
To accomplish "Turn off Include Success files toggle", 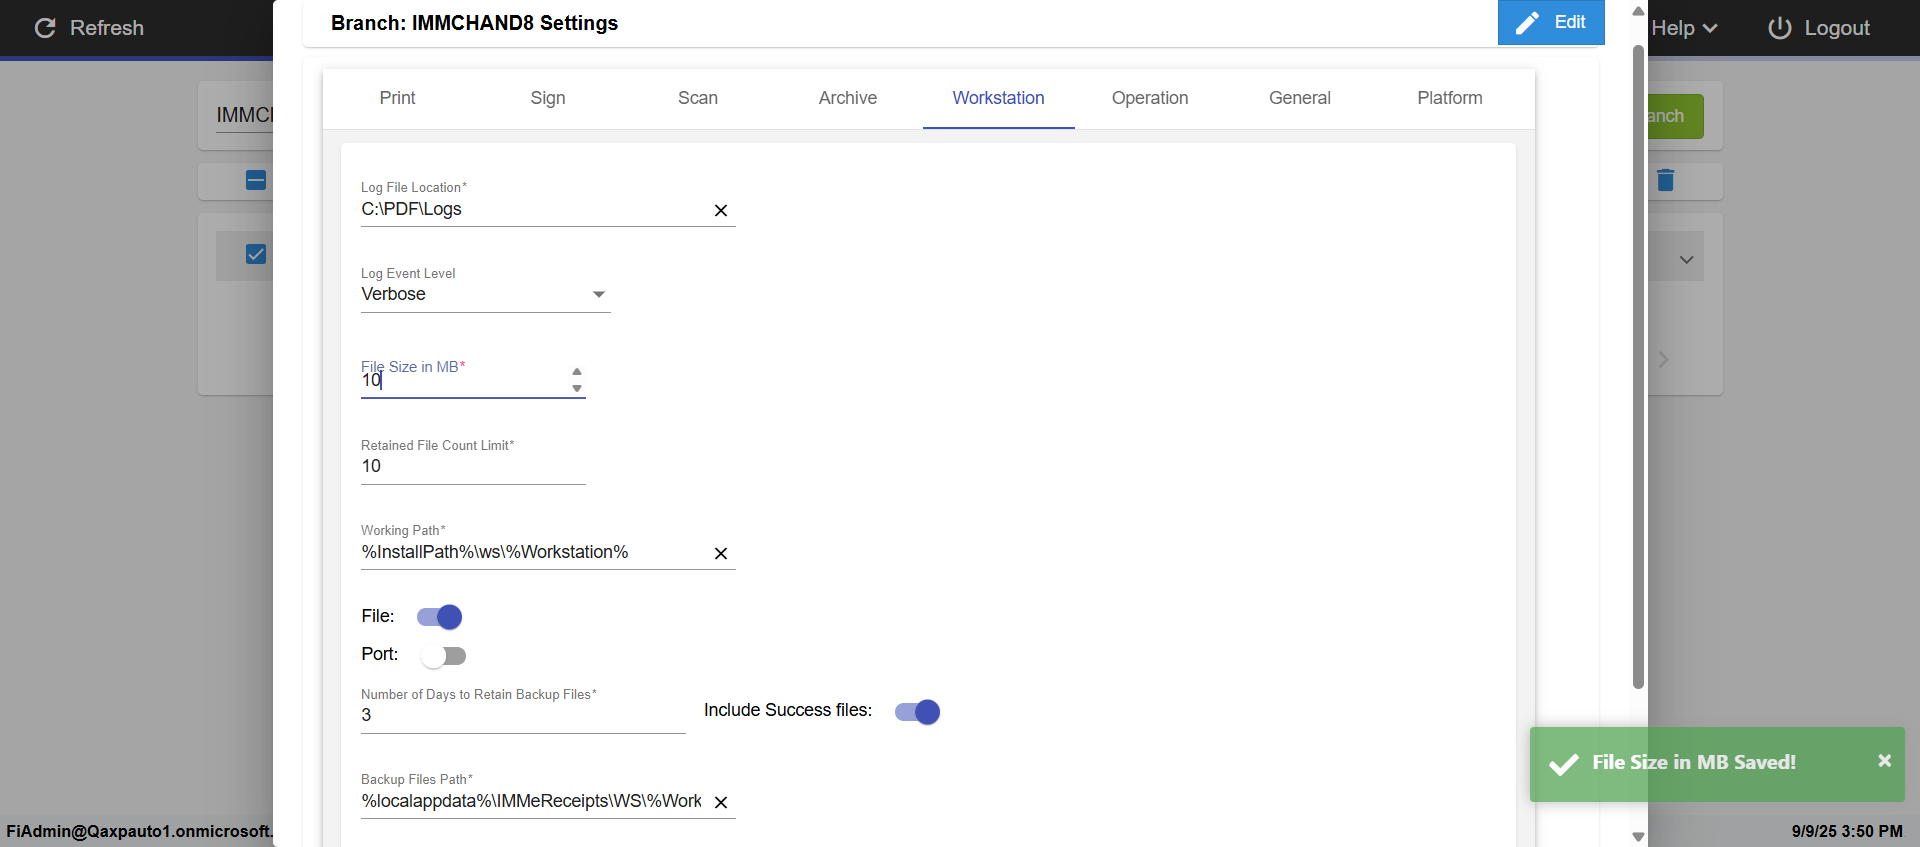I will pos(917,712).
